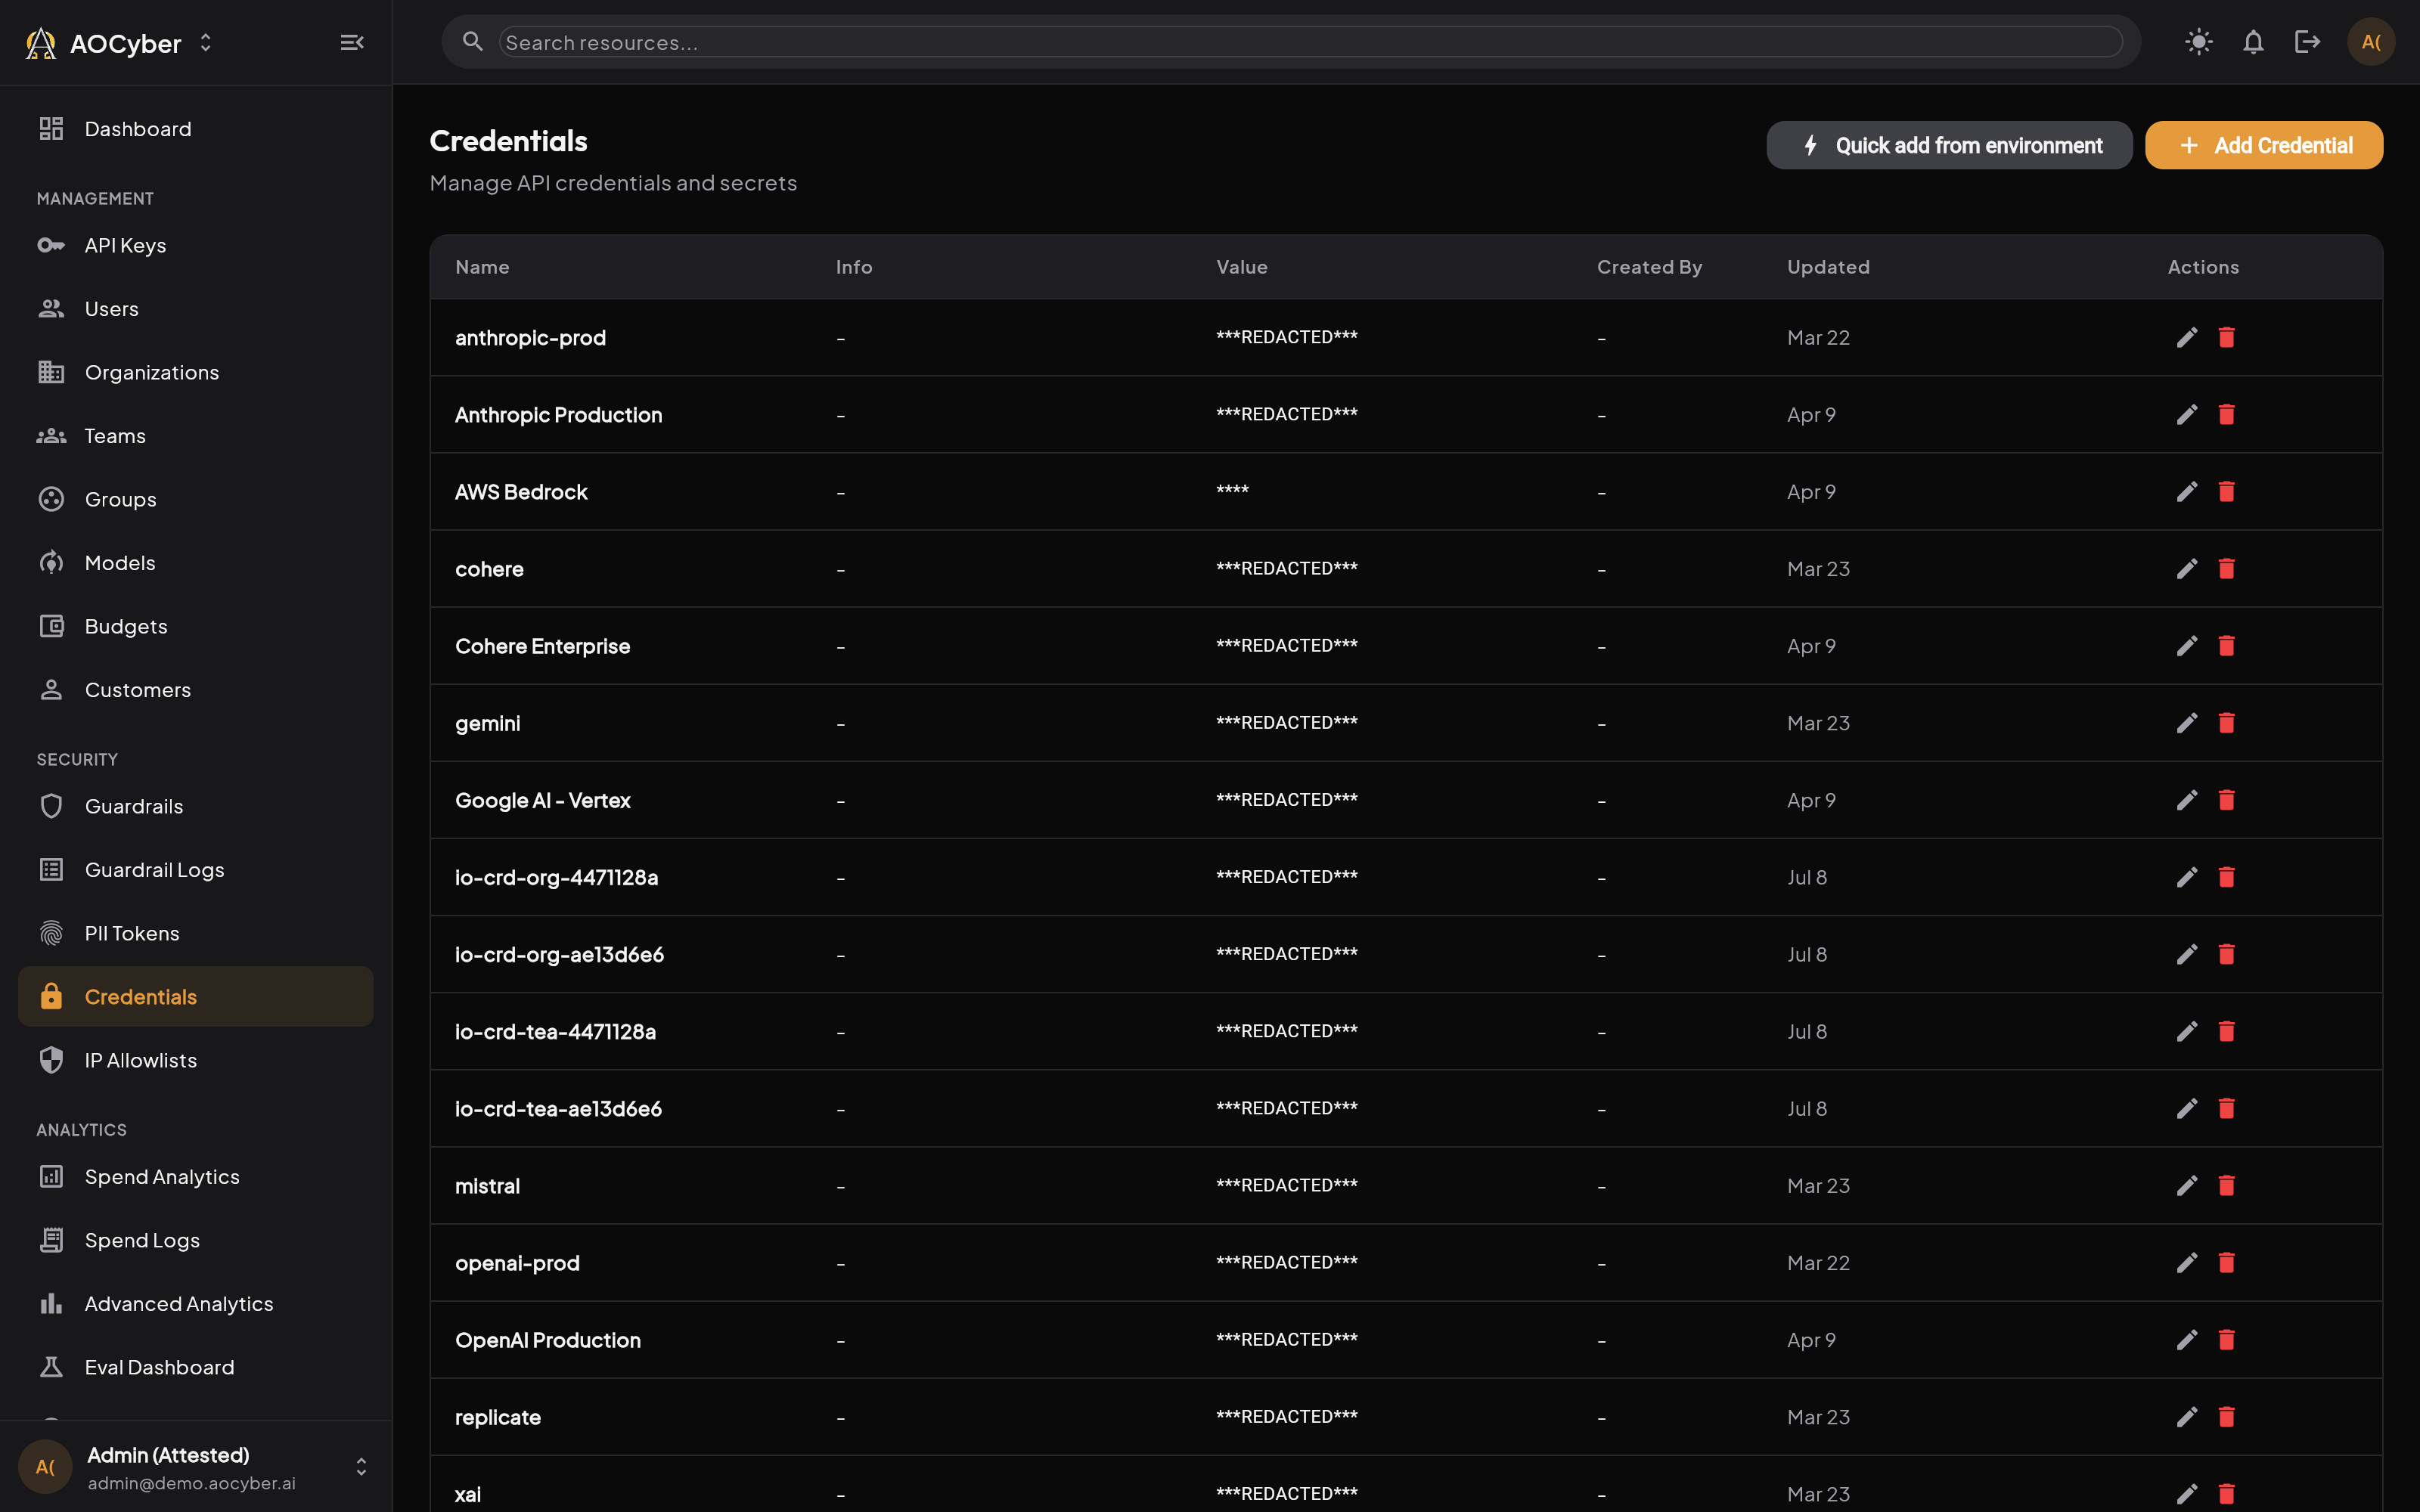2420x1512 pixels.
Task: Select Groups from sidebar
Action: pyautogui.click(x=196, y=499)
